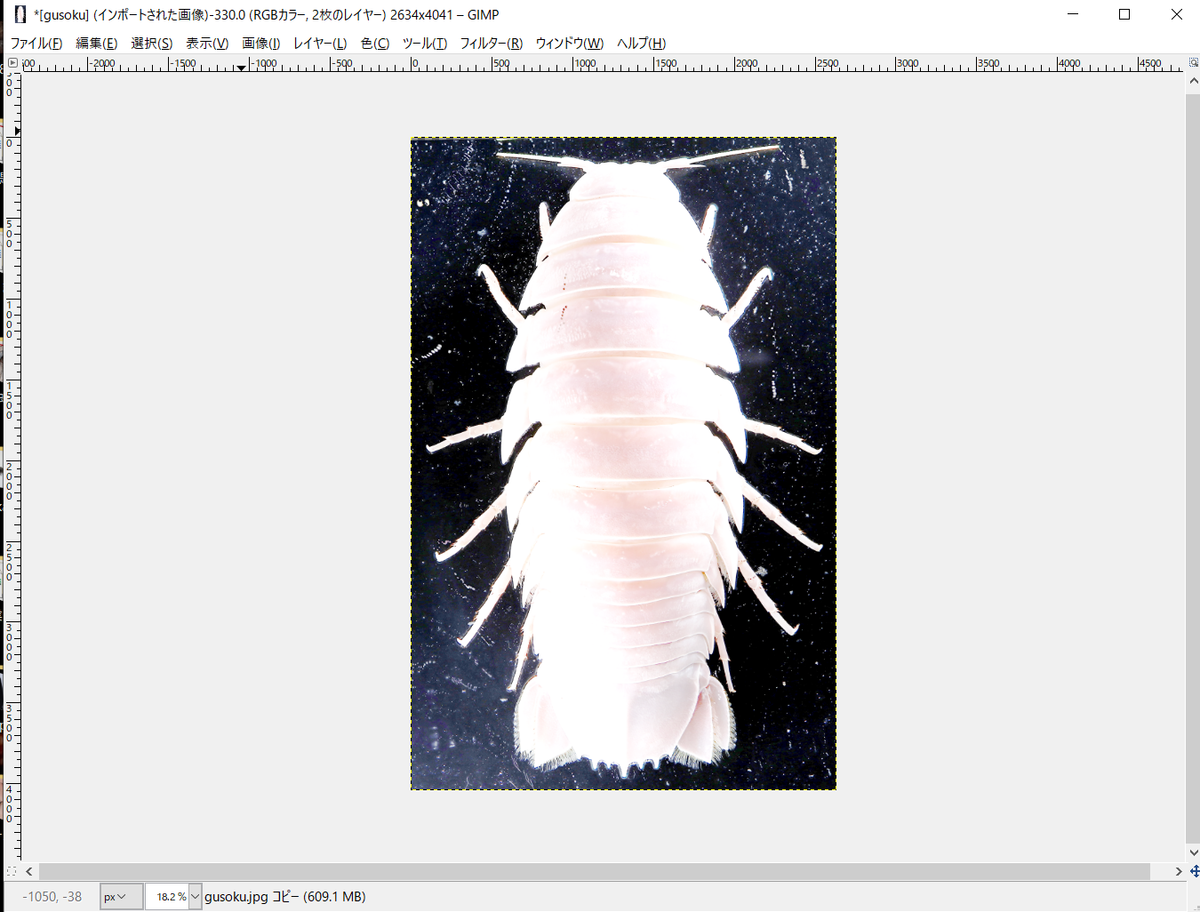This screenshot has height=912, width=1200.
Task: Minimize the GIMP window
Action: coord(1071,15)
